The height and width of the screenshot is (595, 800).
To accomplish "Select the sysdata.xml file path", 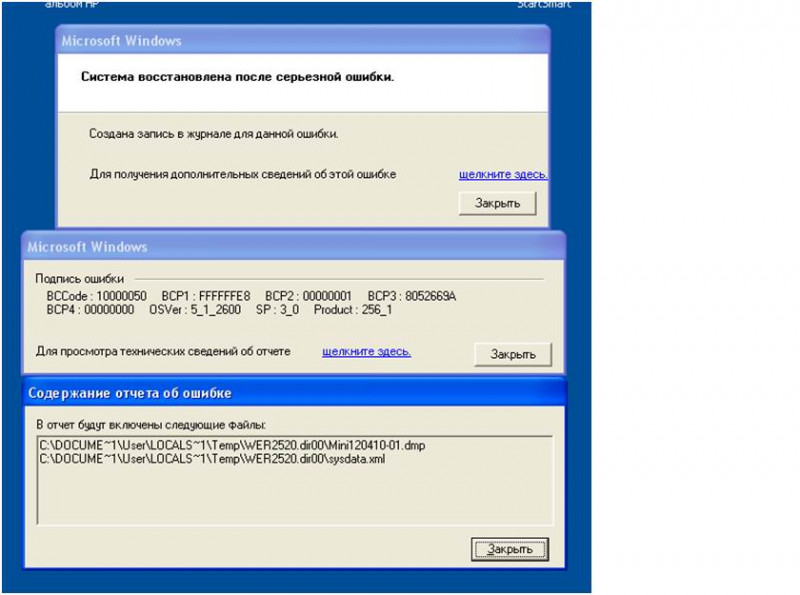I will tap(212, 459).
